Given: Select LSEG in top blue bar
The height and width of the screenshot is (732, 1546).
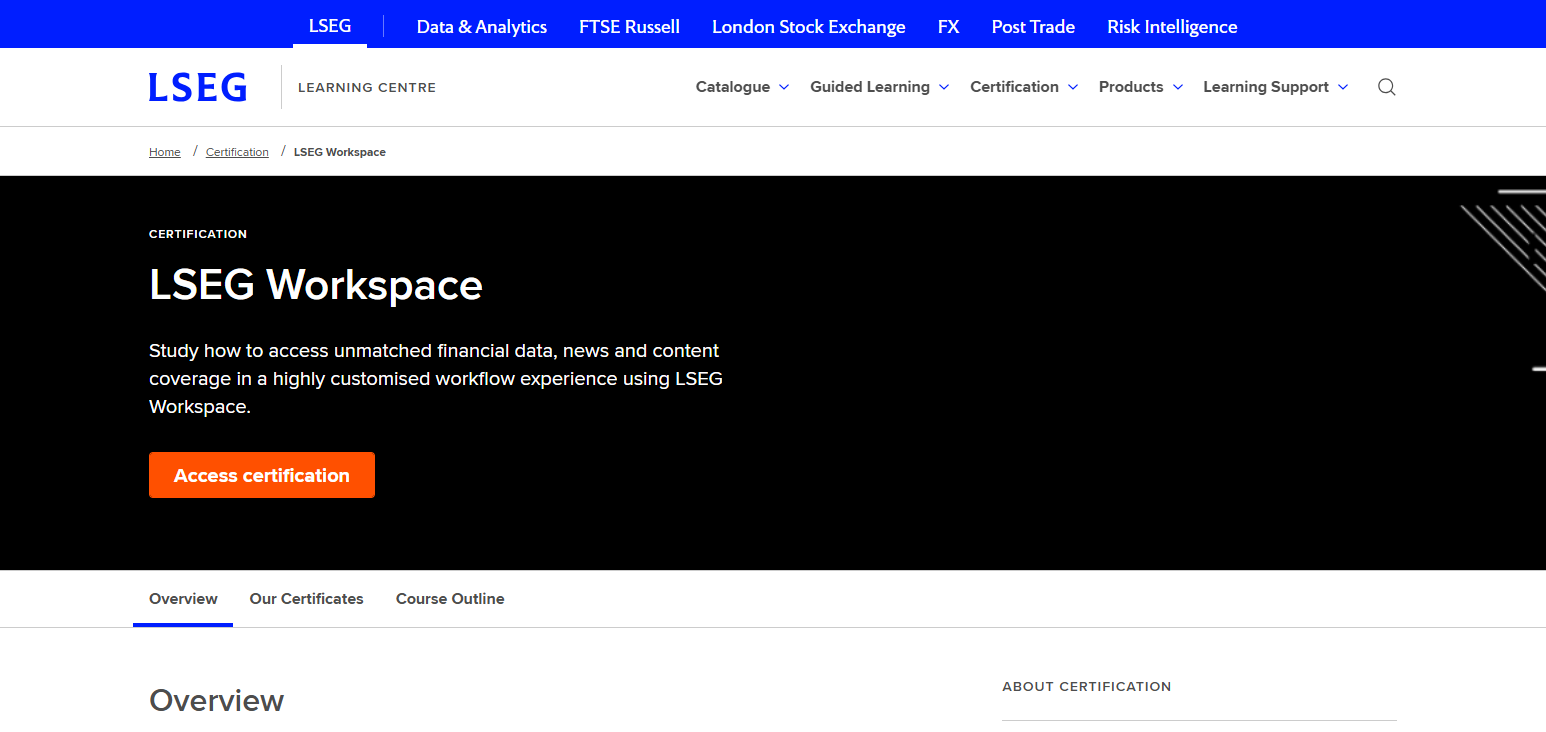Looking at the screenshot, I should (330, 26).
